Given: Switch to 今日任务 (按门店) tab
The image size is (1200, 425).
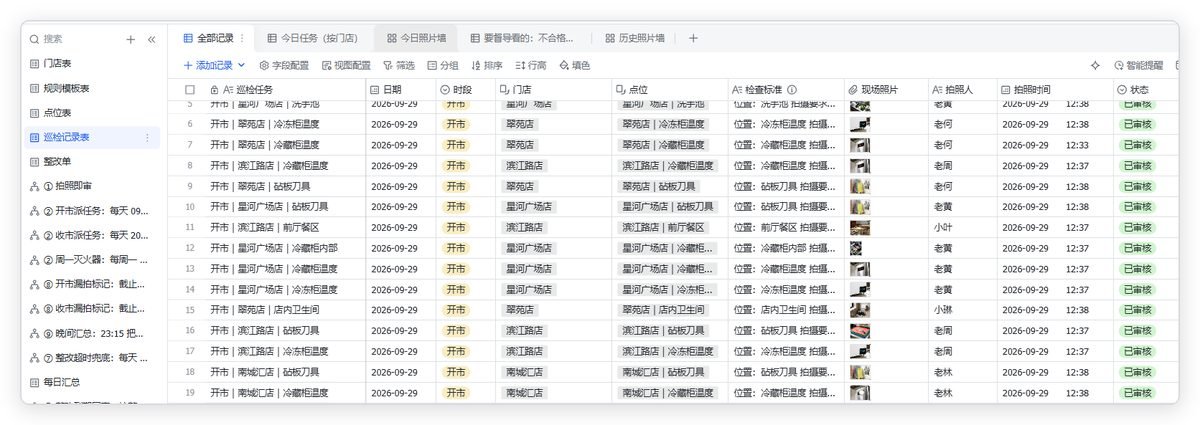Looking at the screenshot, I should point(313,38).
